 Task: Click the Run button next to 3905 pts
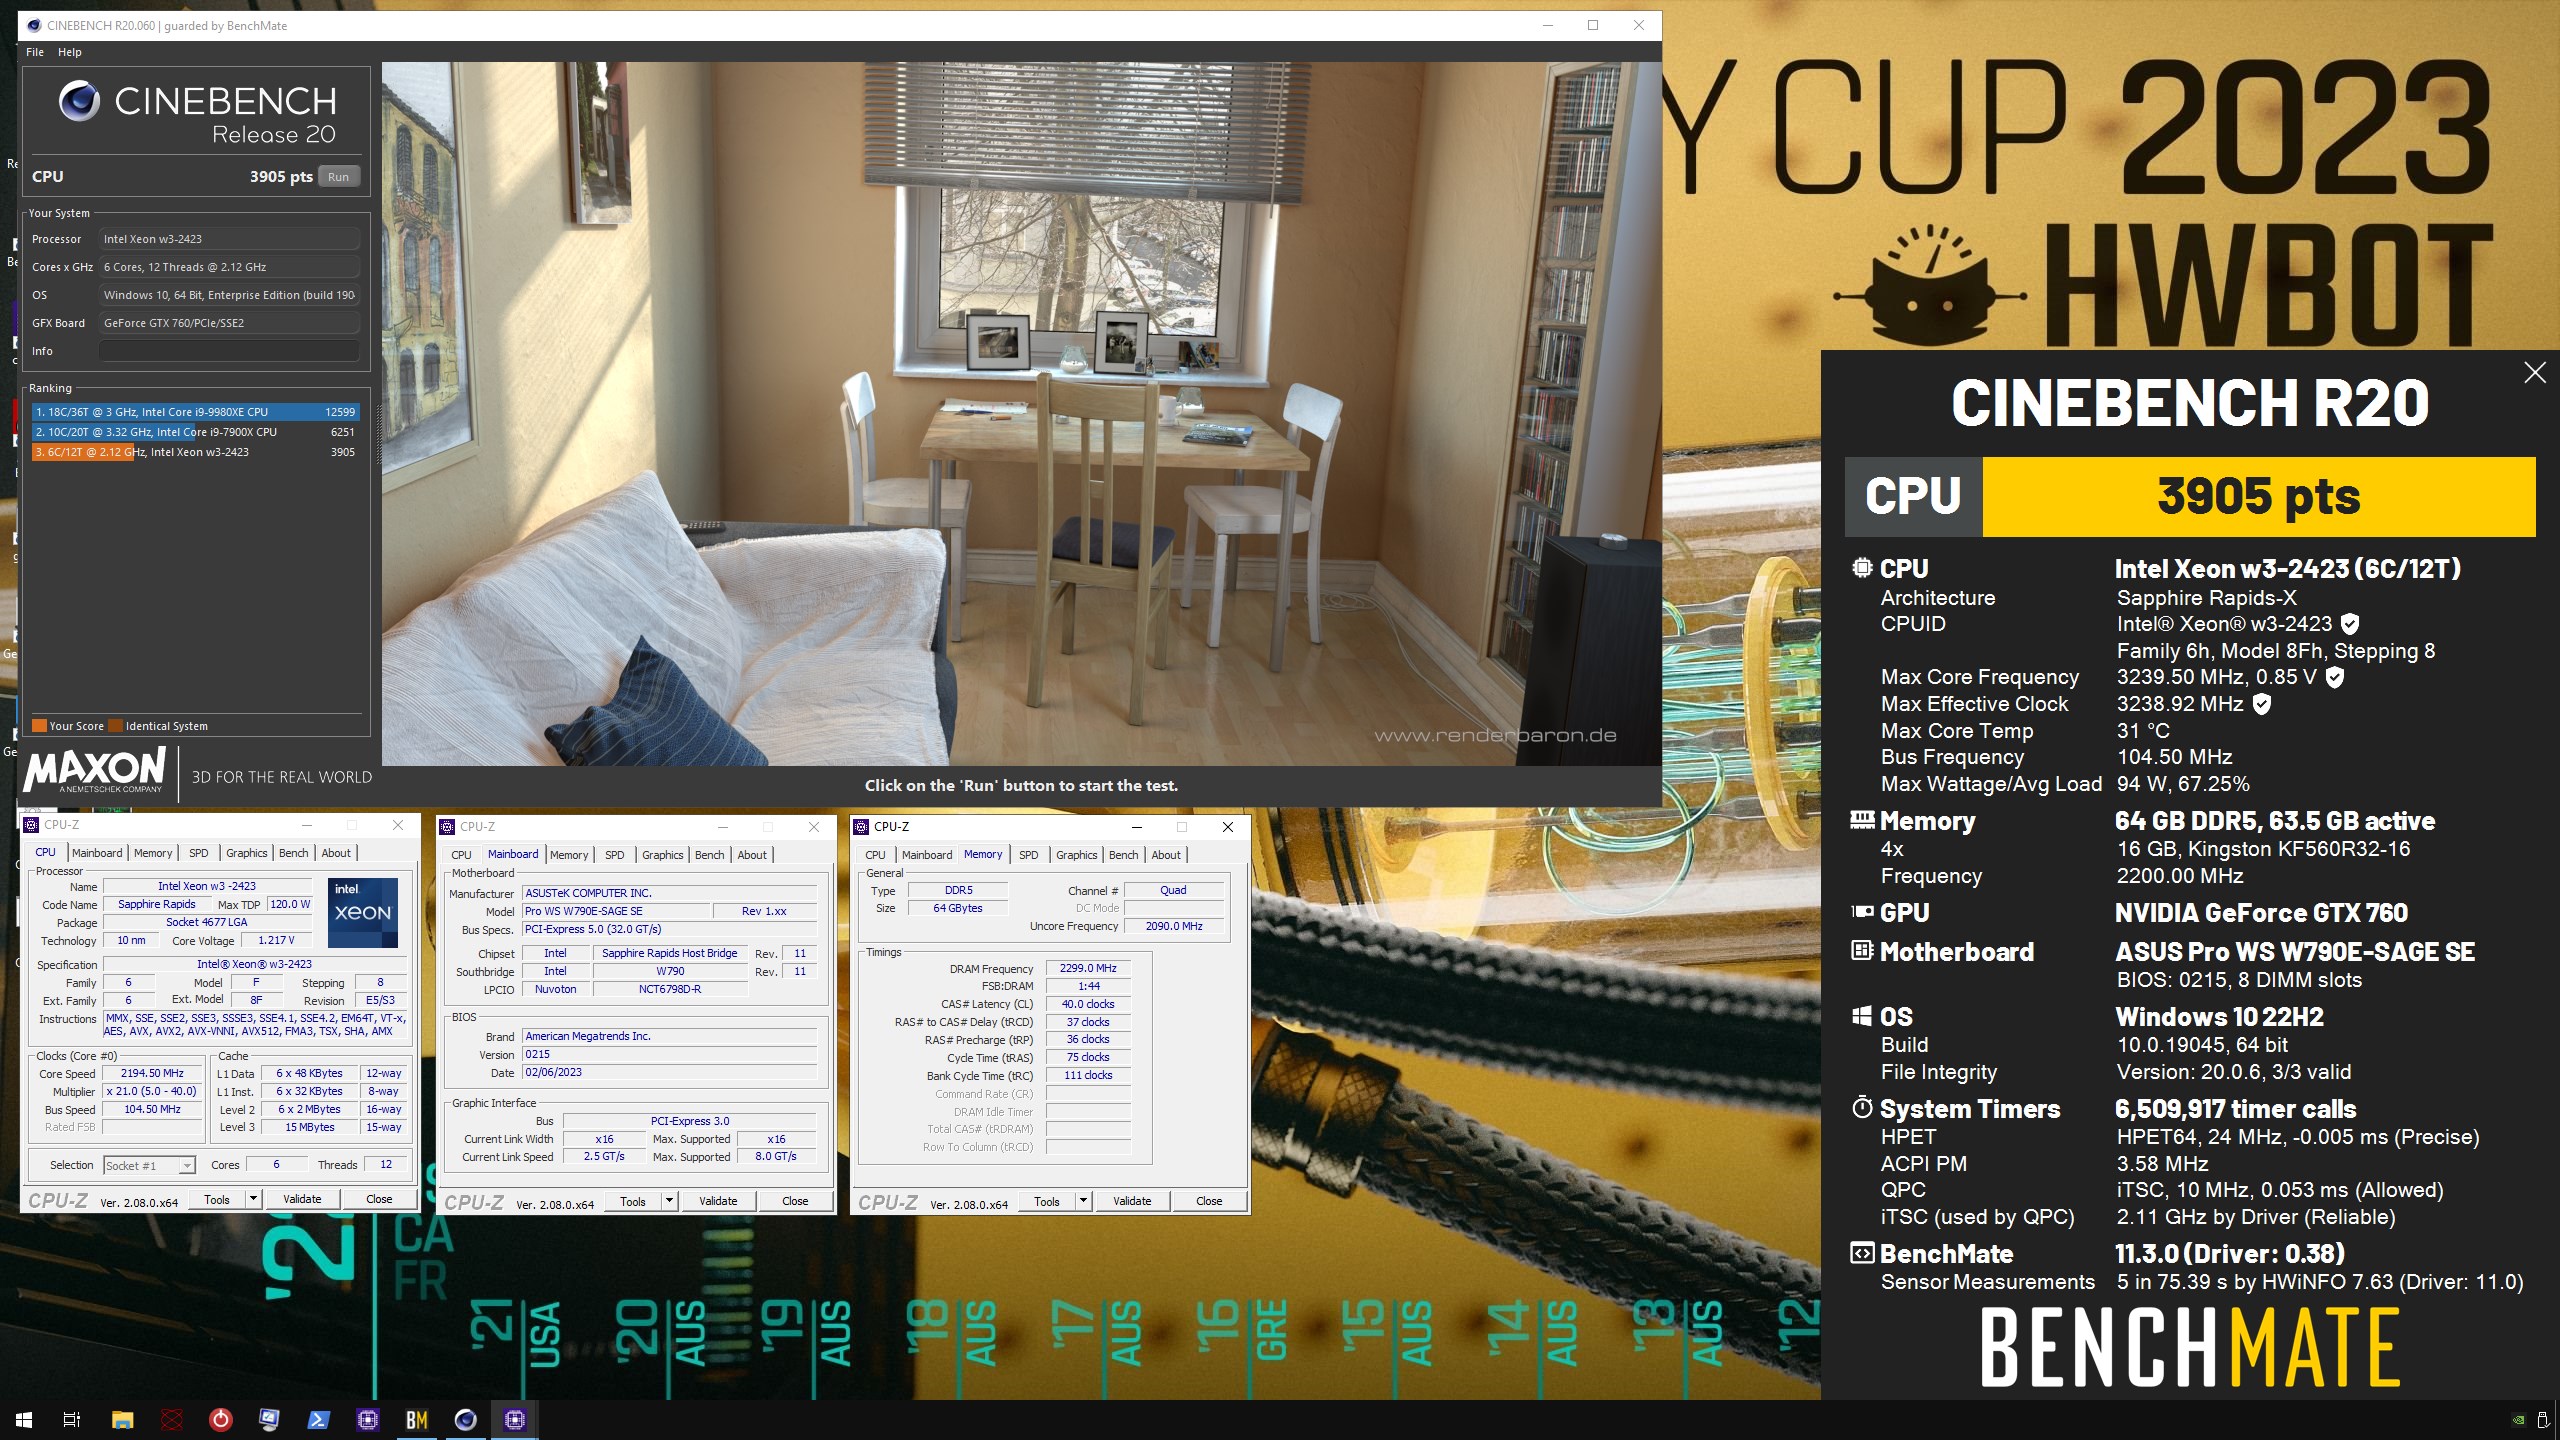[x=339, y=177]
